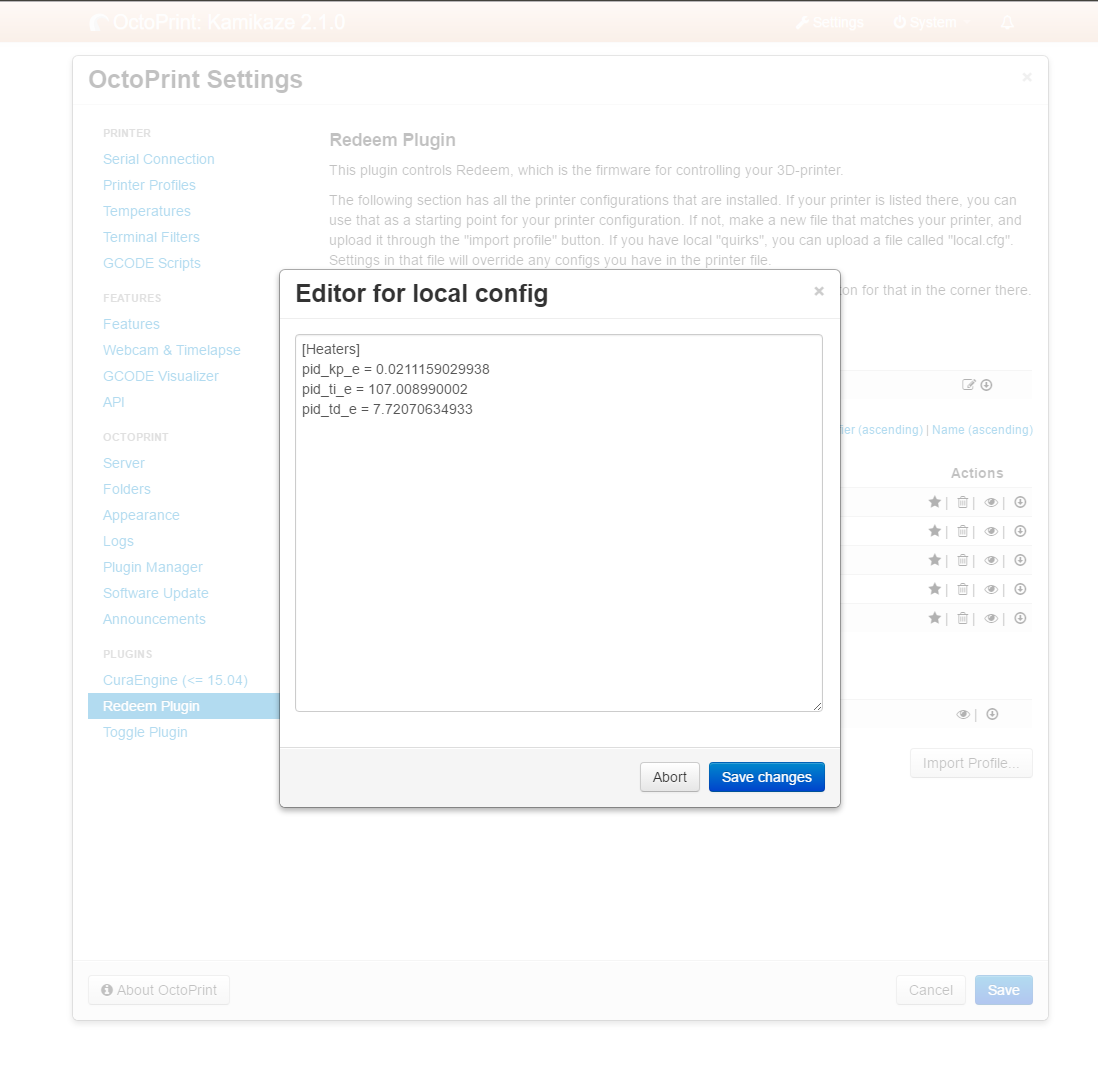The height and width of the screenshot is (1068, 1098).
Task: Sort profiles by Name (ascending)
Action: [982, 430]
